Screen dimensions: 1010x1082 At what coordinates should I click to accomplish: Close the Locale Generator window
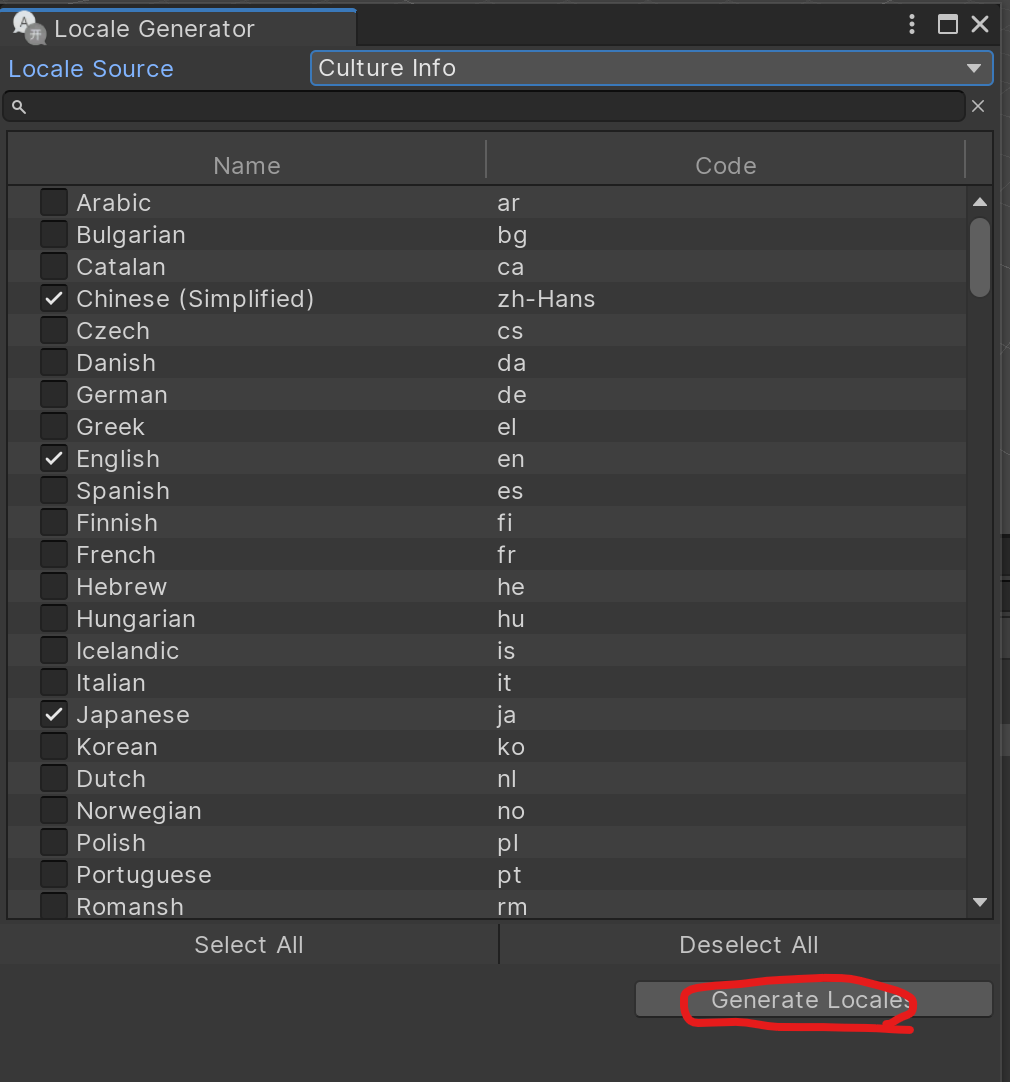980,25
